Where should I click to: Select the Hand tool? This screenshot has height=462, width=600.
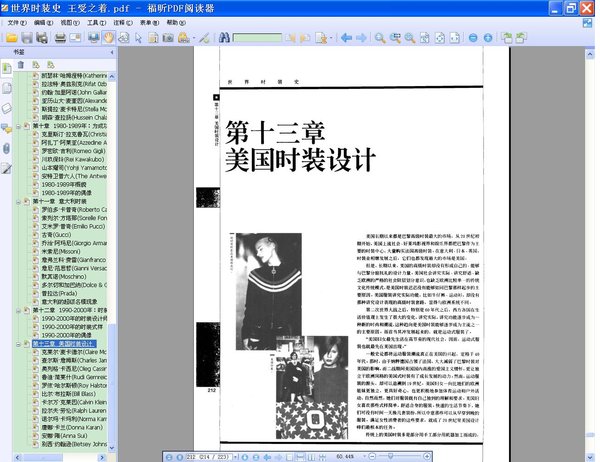pyautogui.click(x=107, y=38)
